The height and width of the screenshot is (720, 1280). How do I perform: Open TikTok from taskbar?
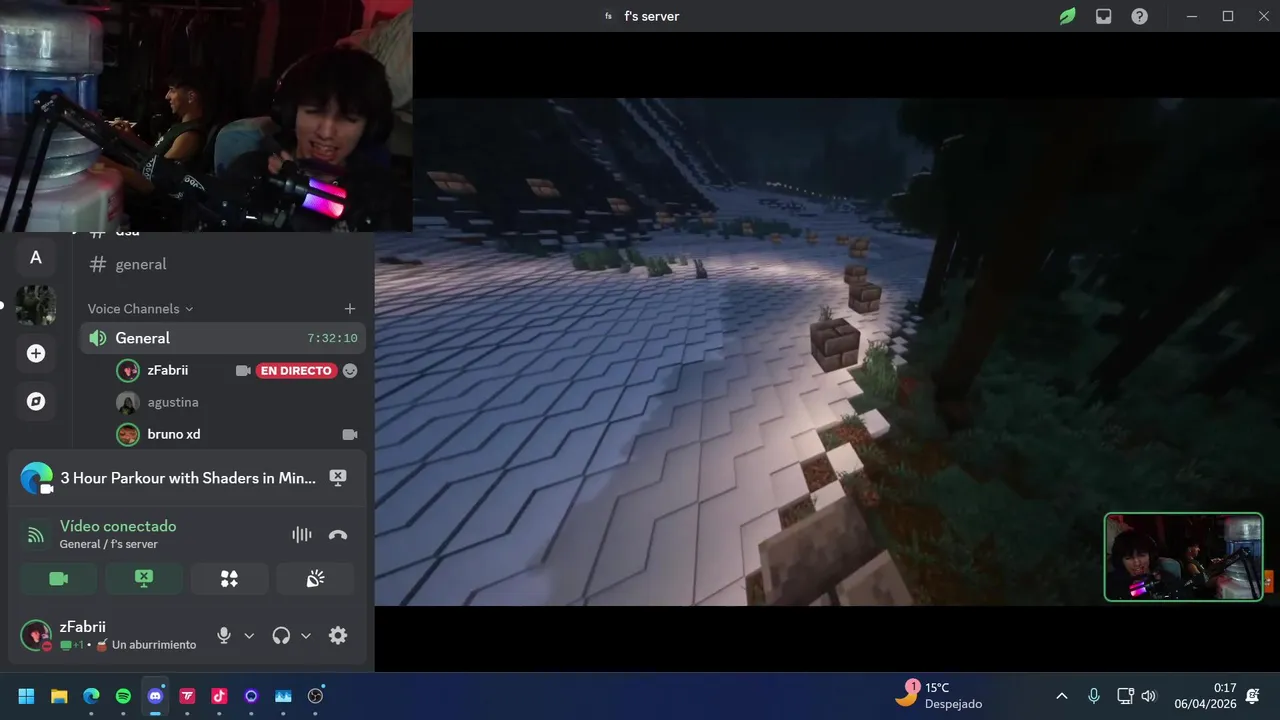pyautogui.click(x=219, y=696)
